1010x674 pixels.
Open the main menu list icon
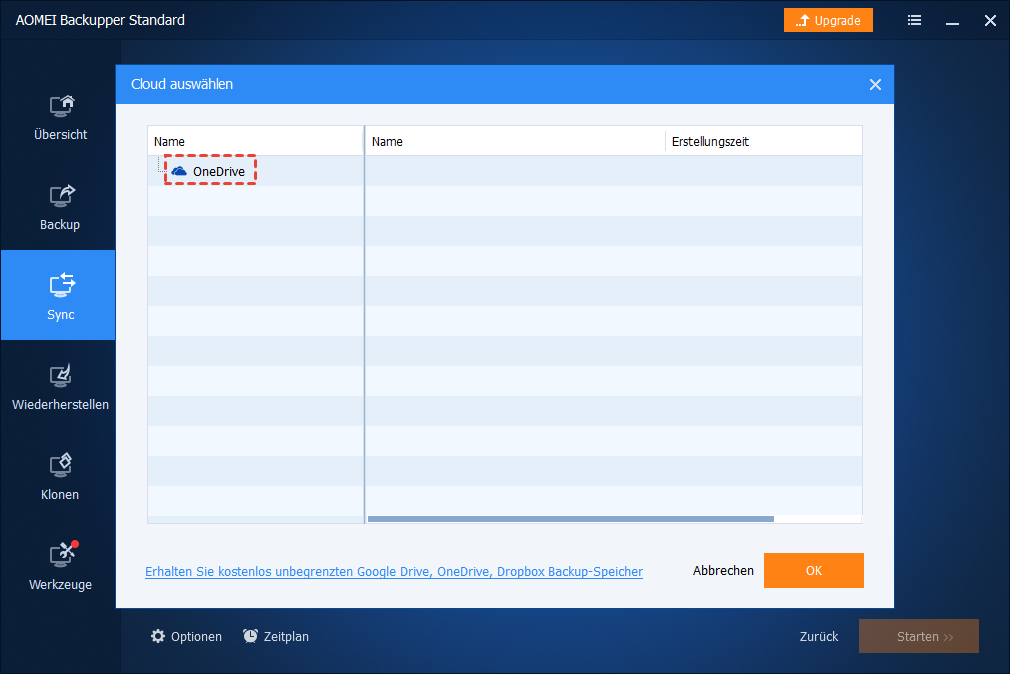coord(914,21)
